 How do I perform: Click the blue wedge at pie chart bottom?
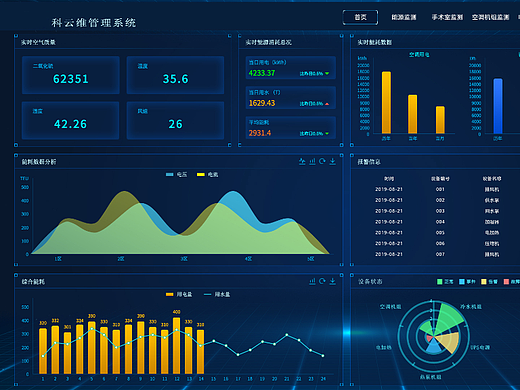tap(434, 347)
